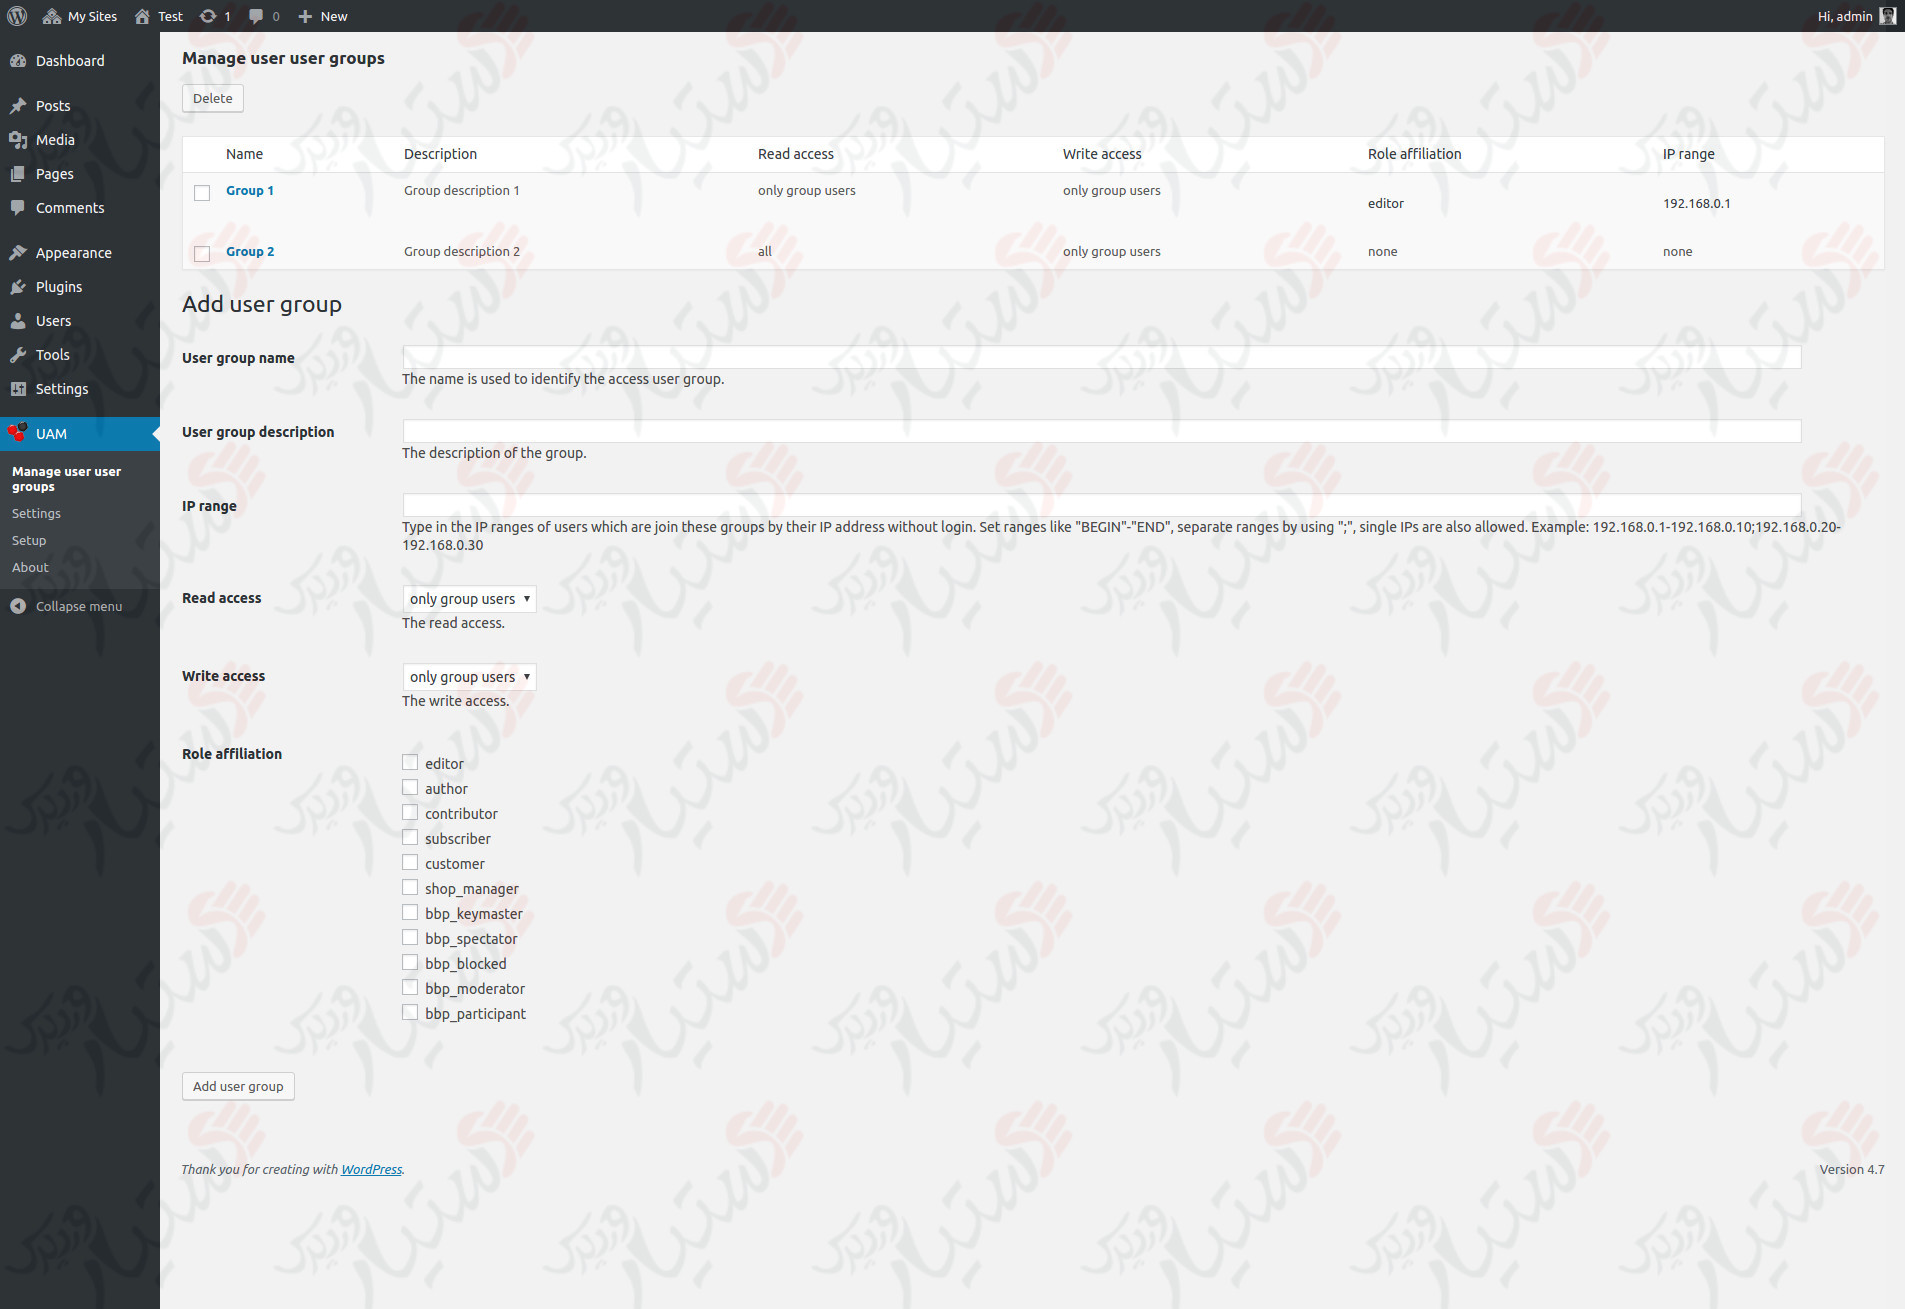
Task: Open the Setup page under UAM
Action: pyautogui.click(x=29, y=540)
